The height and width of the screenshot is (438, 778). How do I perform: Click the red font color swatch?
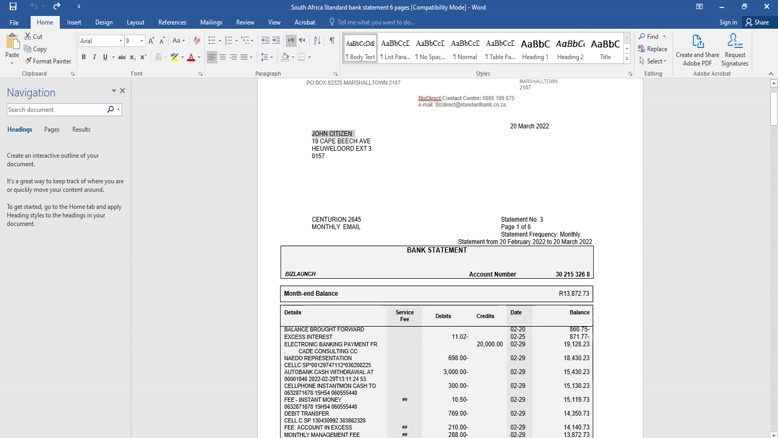tap(191, 58)
